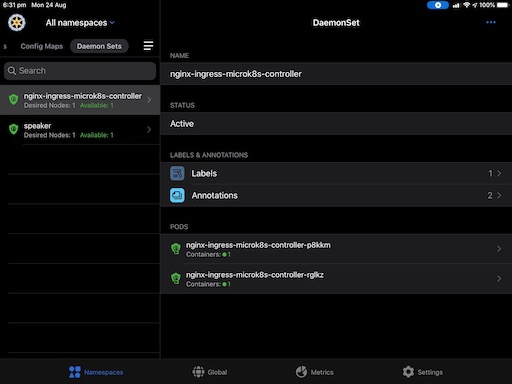This screenshot has height=384, width=512.
Task: Open the three-dots more options menu
Action: coord(491,22)
